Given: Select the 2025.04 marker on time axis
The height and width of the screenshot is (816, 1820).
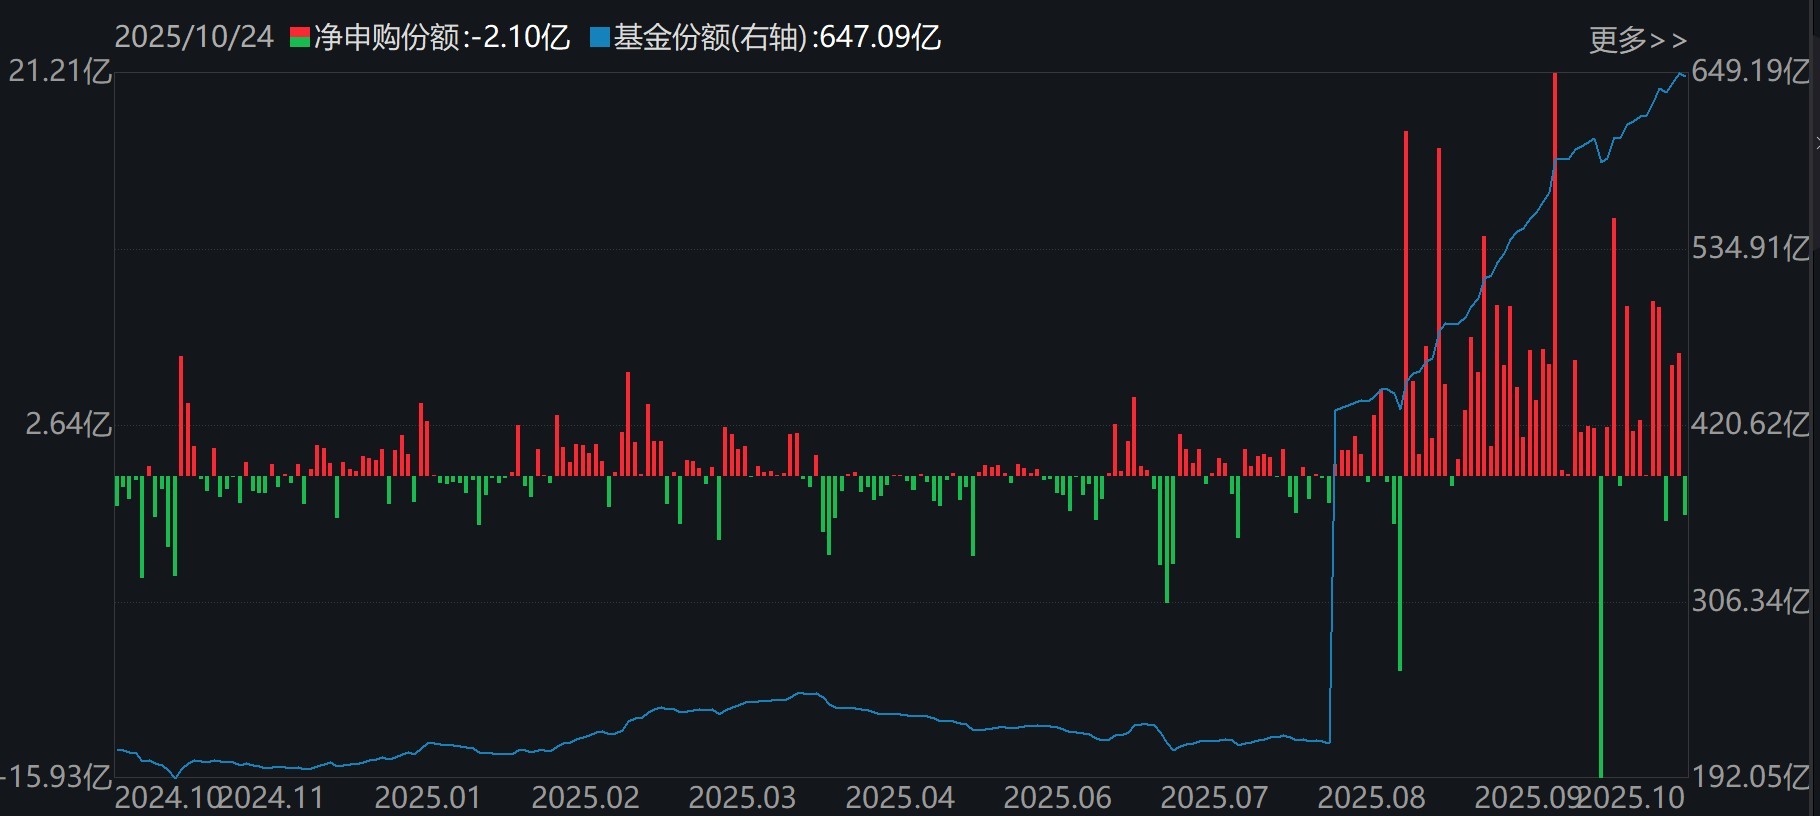Looking at the screenshot, I should click(x=900, y=797).
